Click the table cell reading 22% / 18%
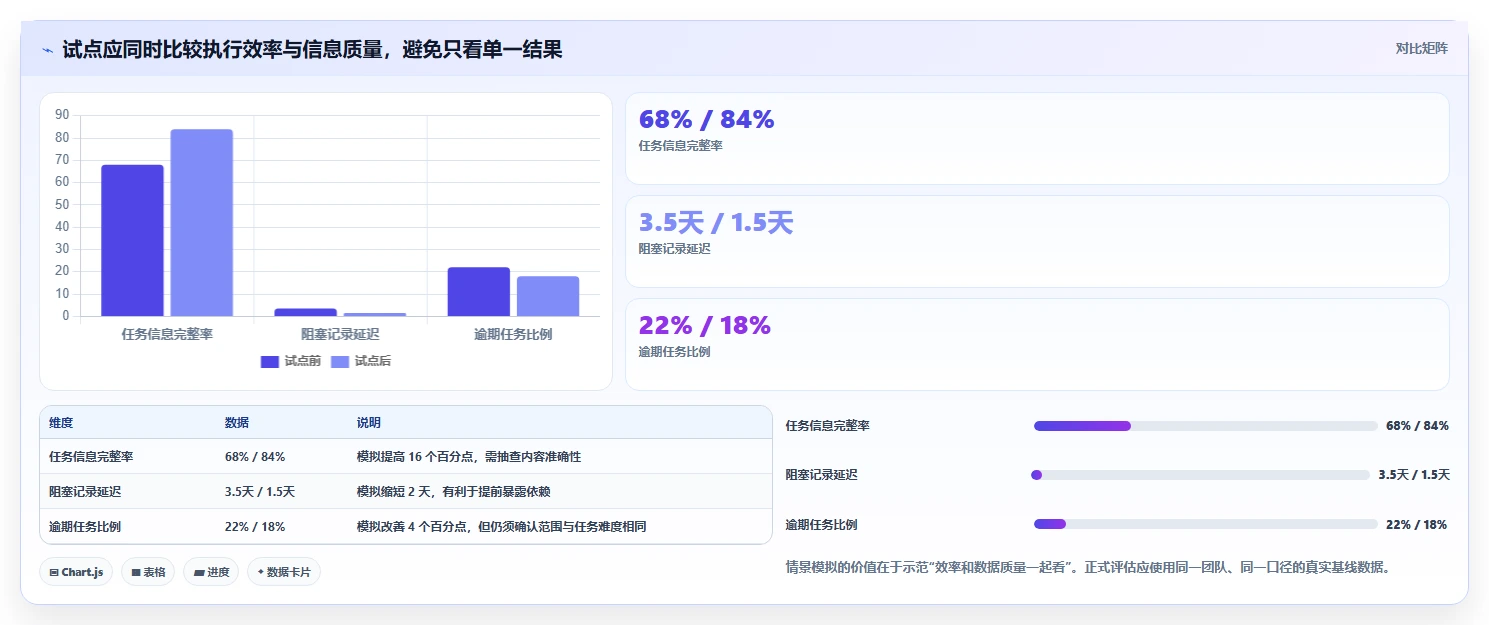This screenshot has height=625, width=1489. [x=255, y=526]
